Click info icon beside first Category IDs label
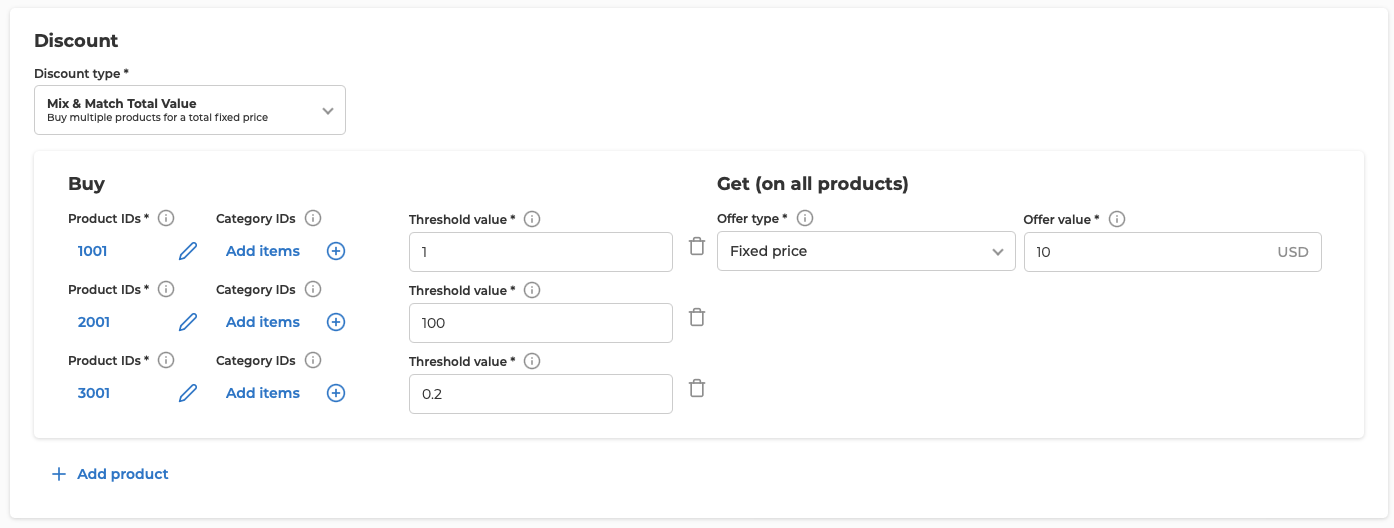Image resolution: width=1394 pixels, height=528 pixels. [x=313, y=218]
